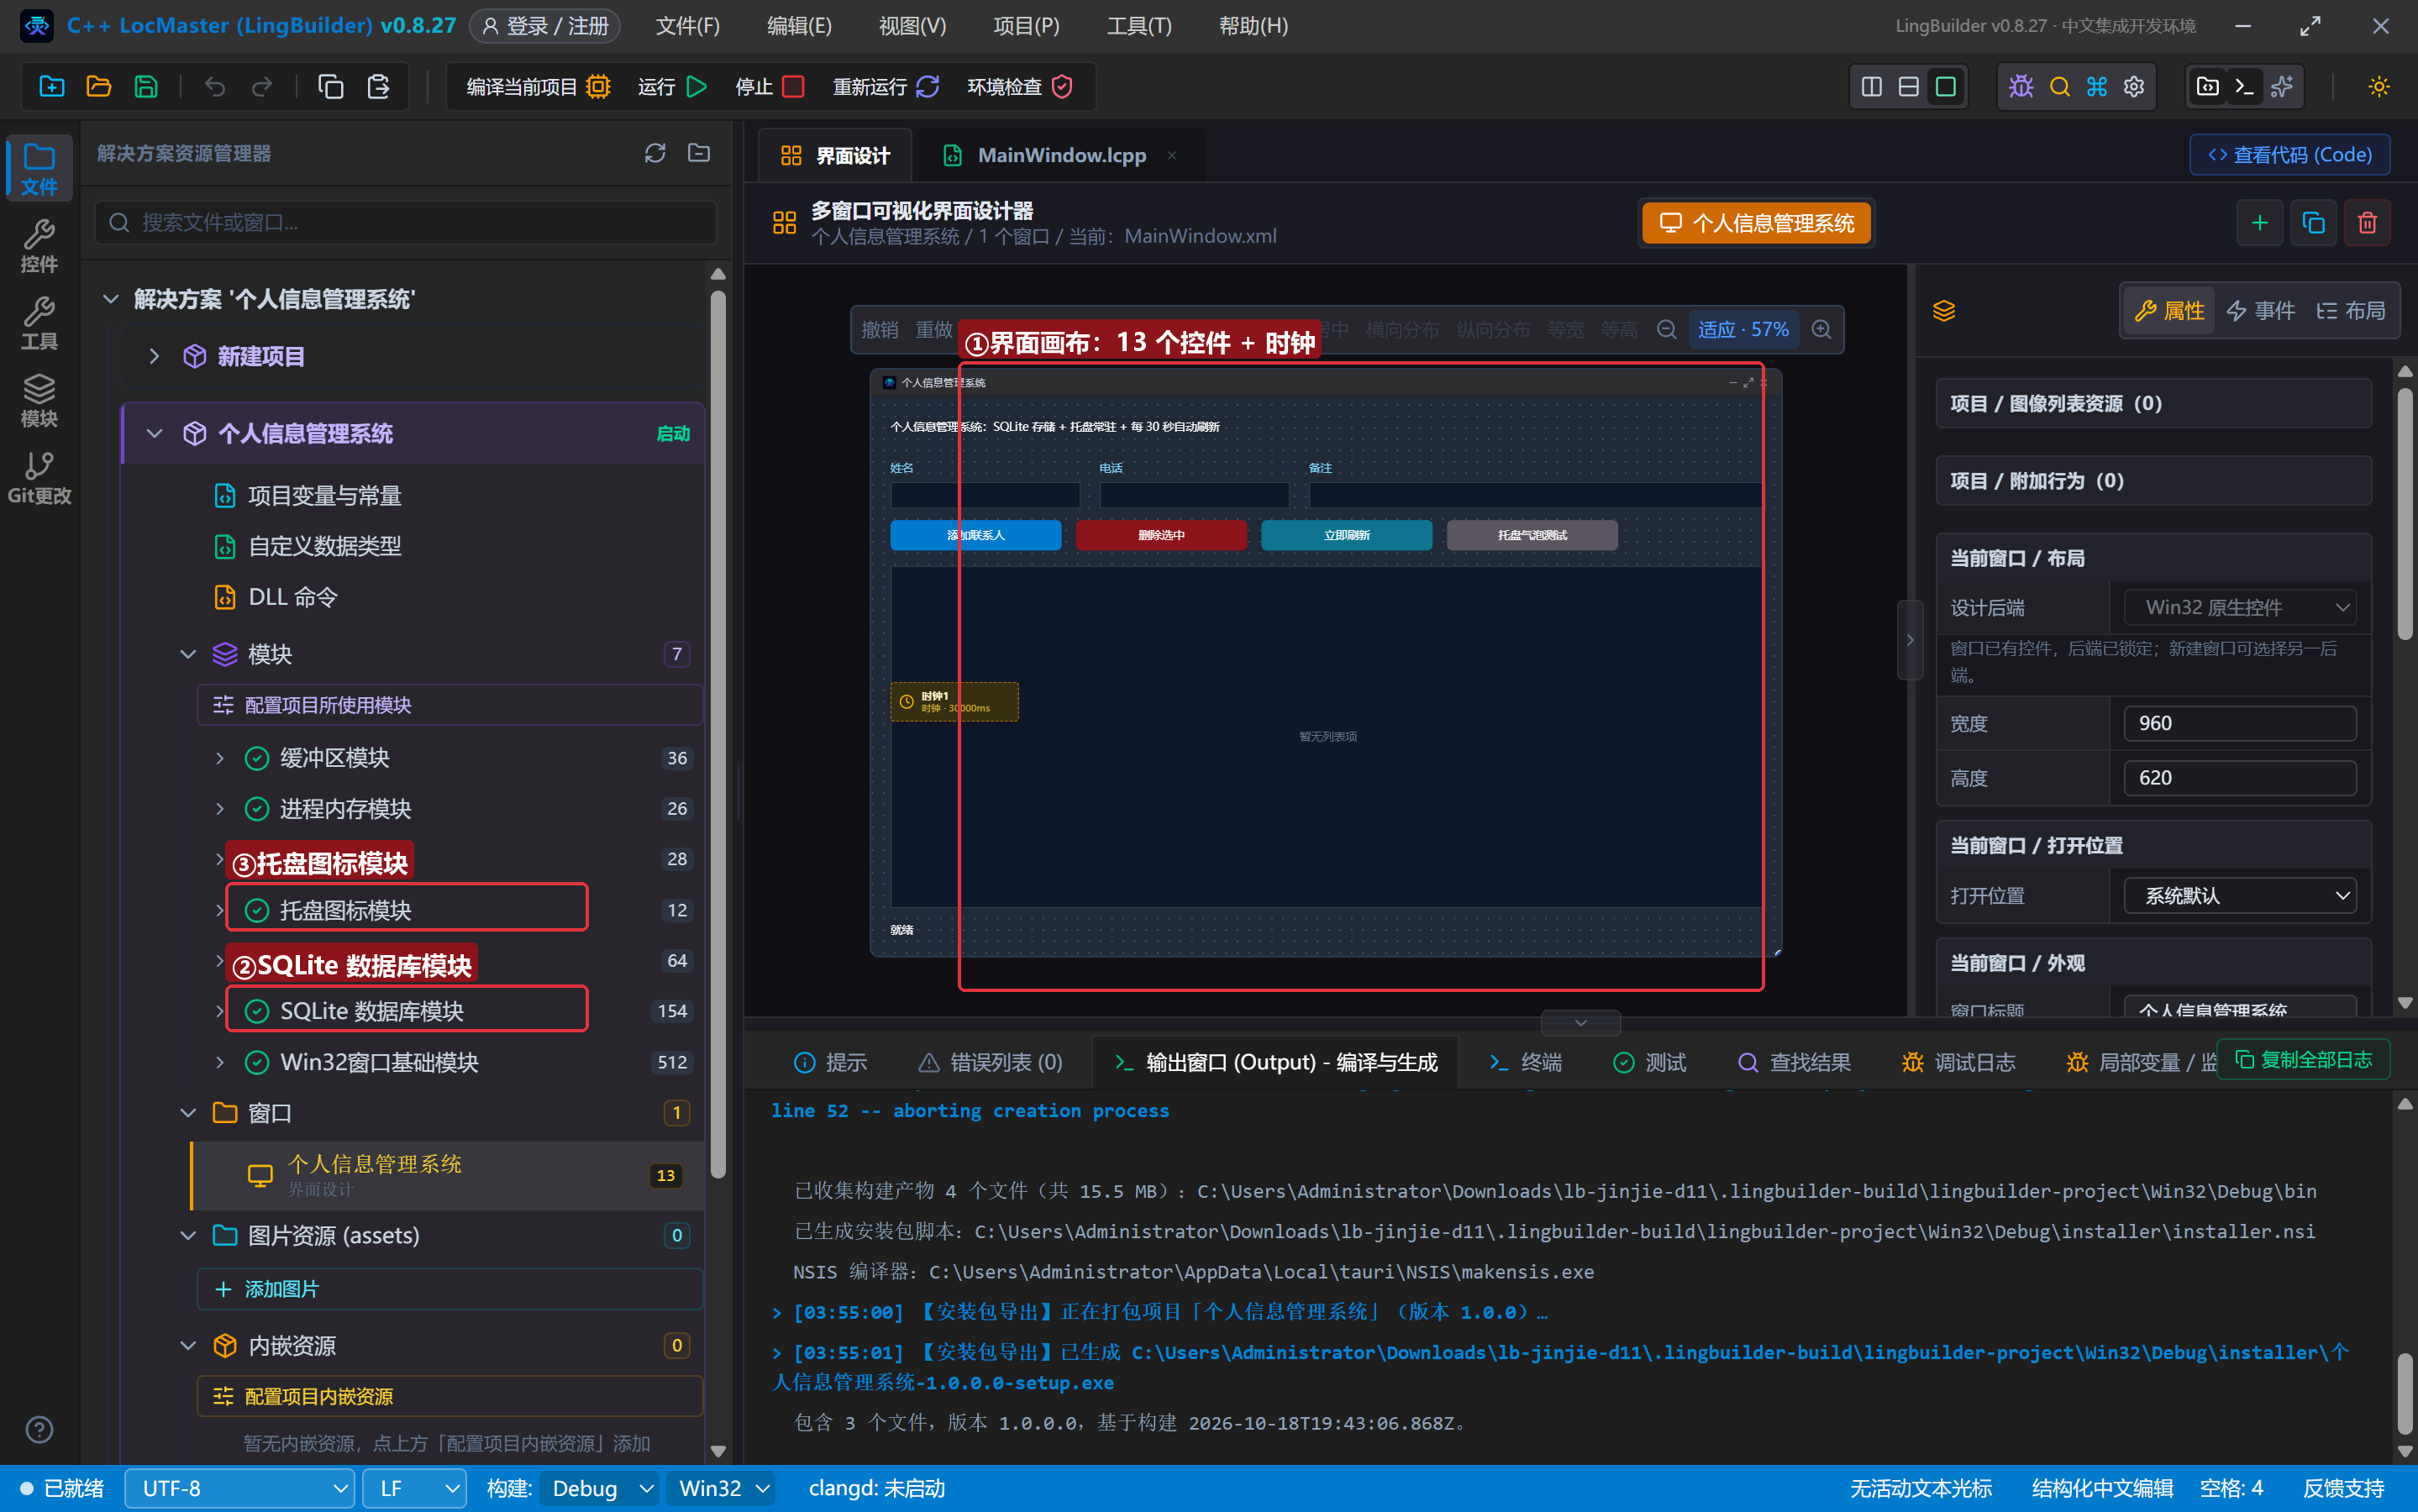This screenshot has width=2418, height=1512.
Task: Click the new project icon in toolbar
Action: 51,87
